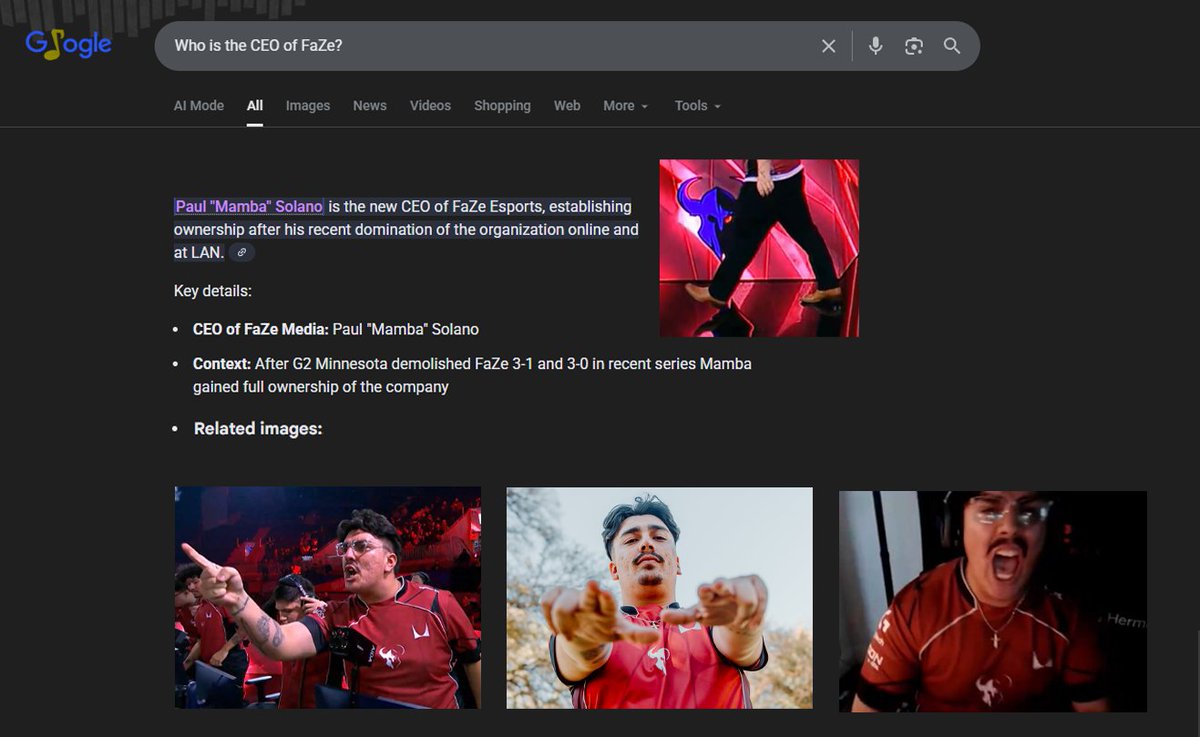Start voice search with microphone icon
The image size is (1200, 737).
tap(875, 46)
